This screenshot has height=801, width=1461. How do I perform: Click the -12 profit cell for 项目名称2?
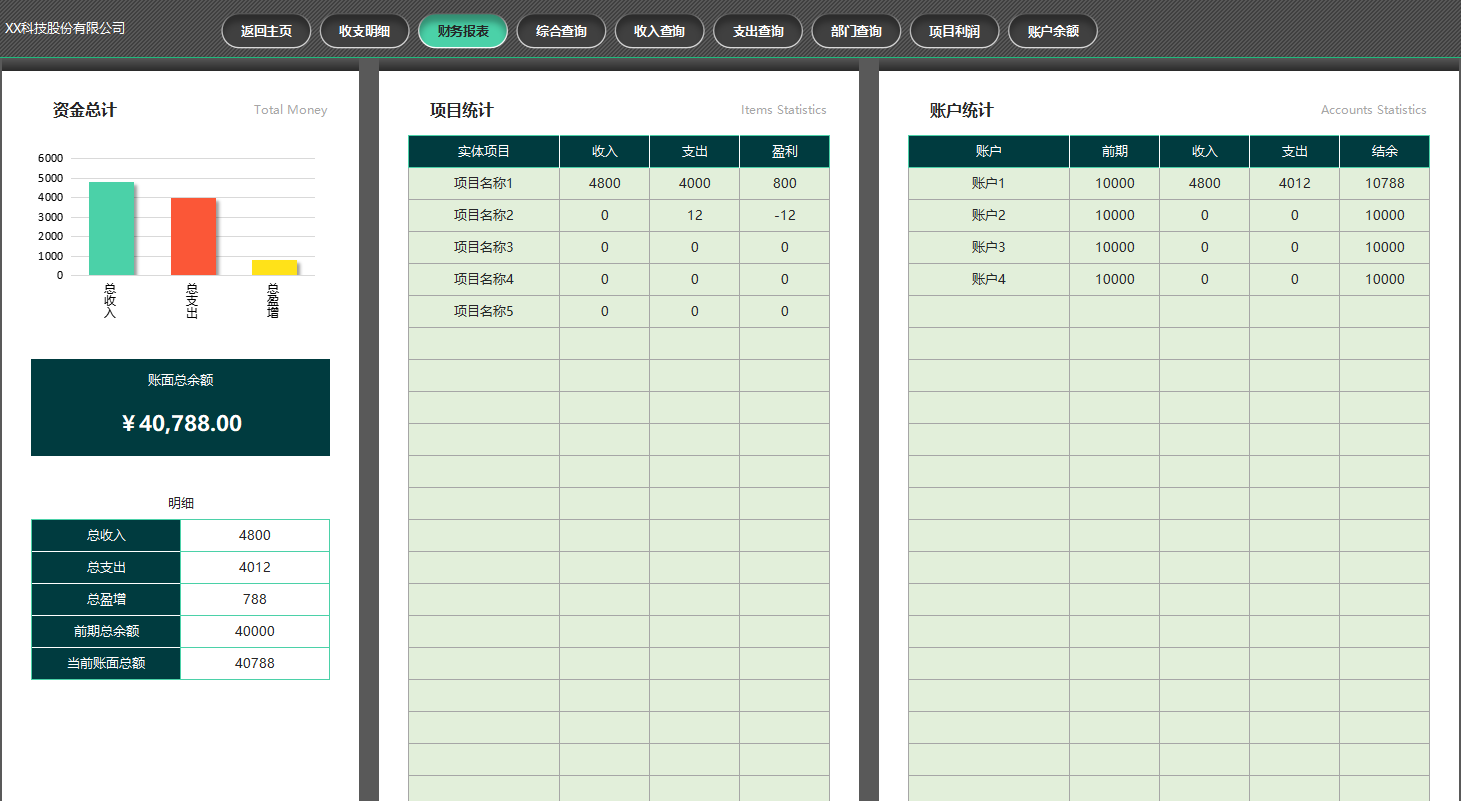(784, 215)
